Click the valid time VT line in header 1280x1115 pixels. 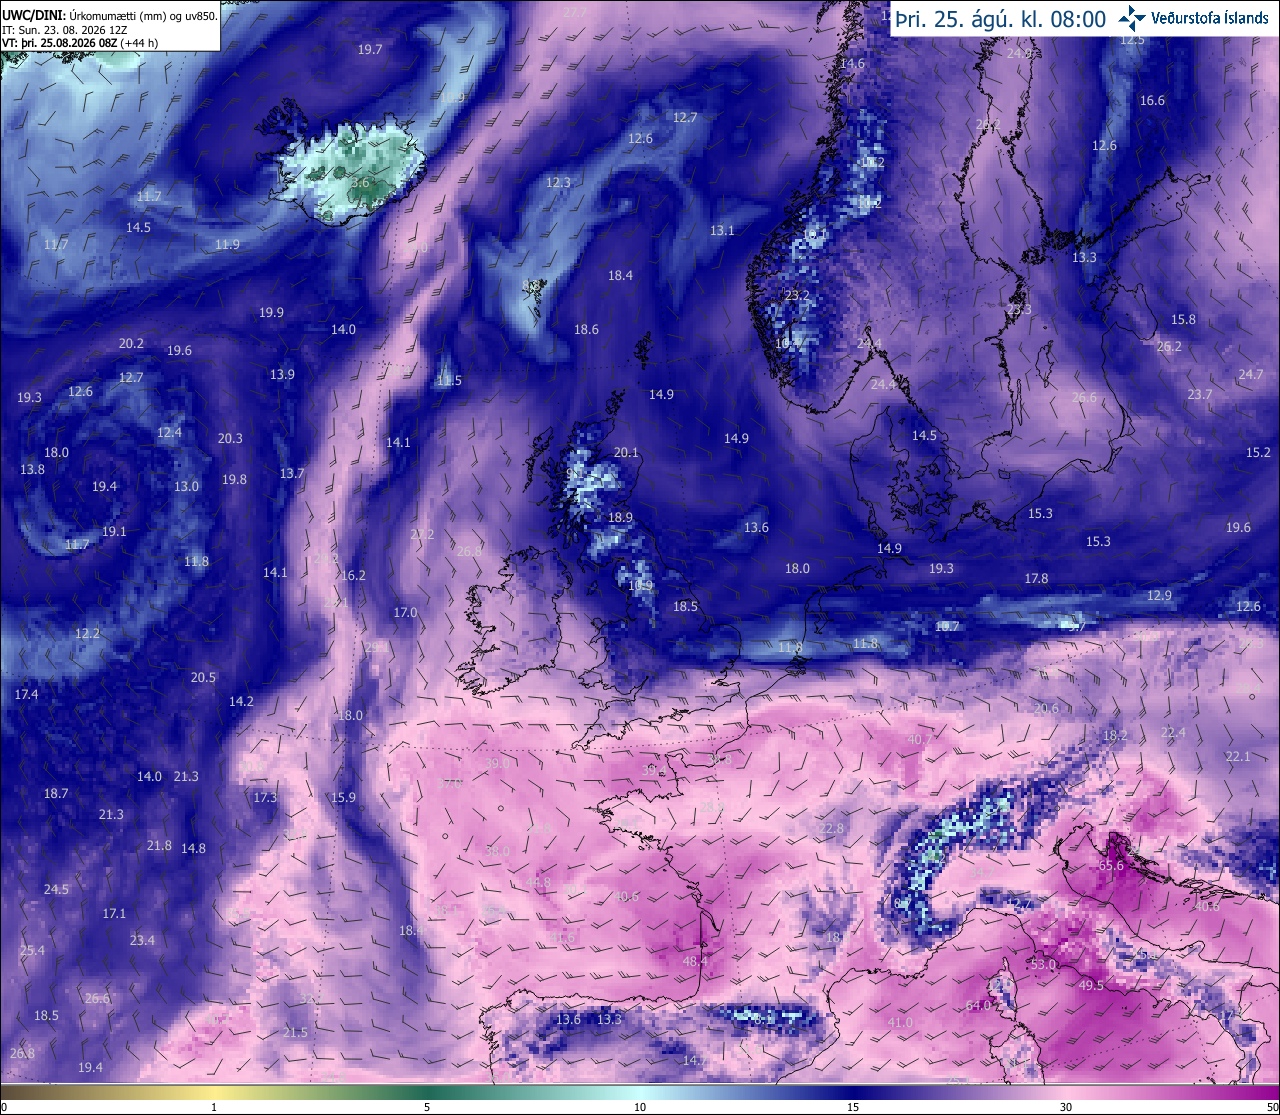coord(80,43)
